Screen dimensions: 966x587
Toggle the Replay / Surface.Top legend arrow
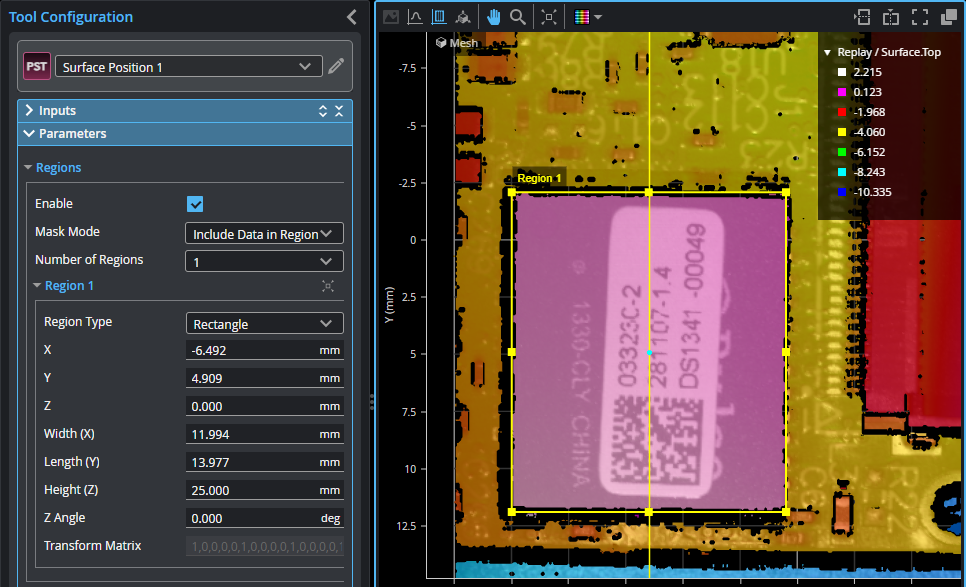[x=827, y=52]
